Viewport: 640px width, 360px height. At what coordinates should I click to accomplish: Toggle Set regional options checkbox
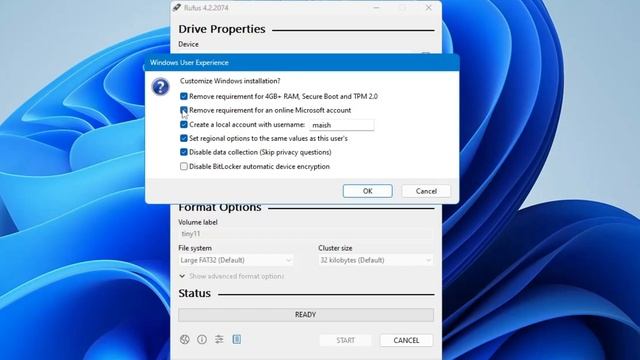pyautogui.click(x=184, y=138)
